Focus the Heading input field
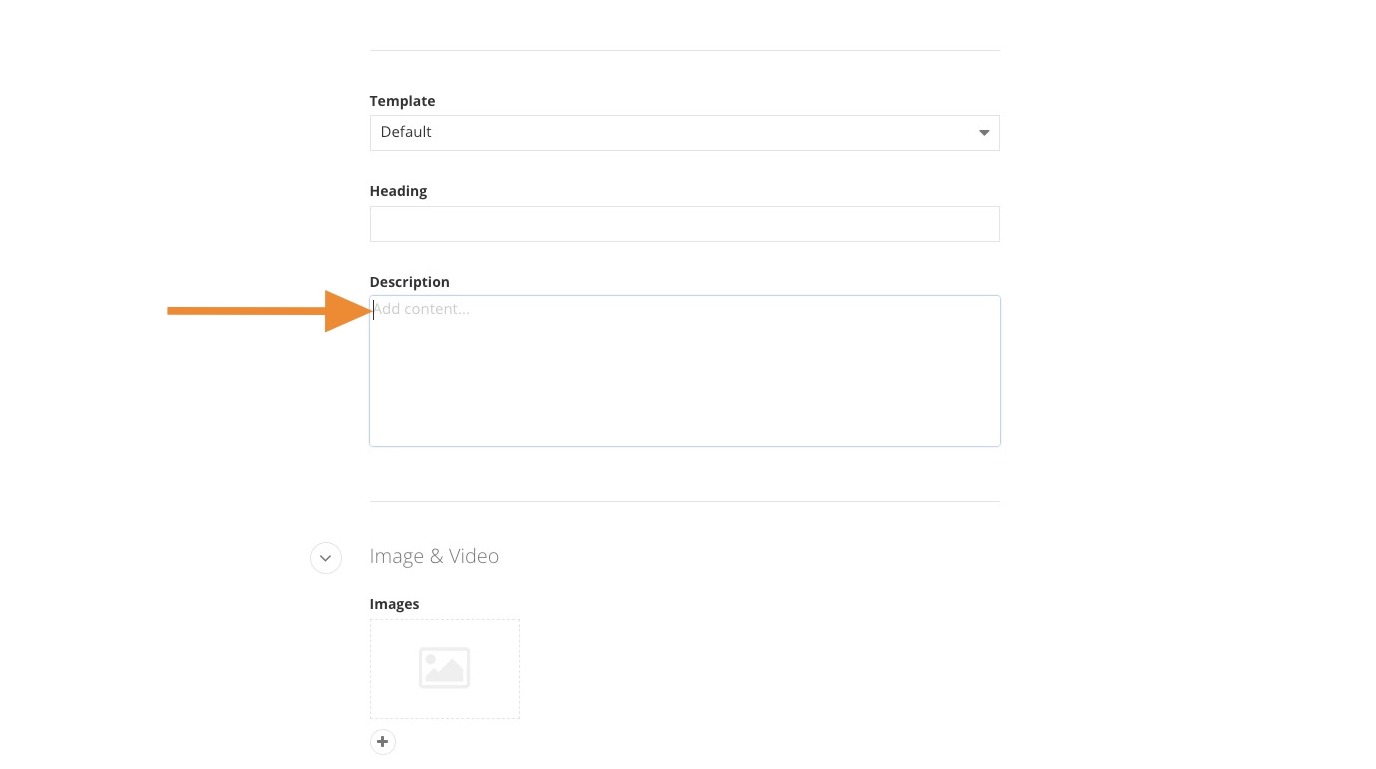This screenshot has width=1376, height=769. point(684,224)
